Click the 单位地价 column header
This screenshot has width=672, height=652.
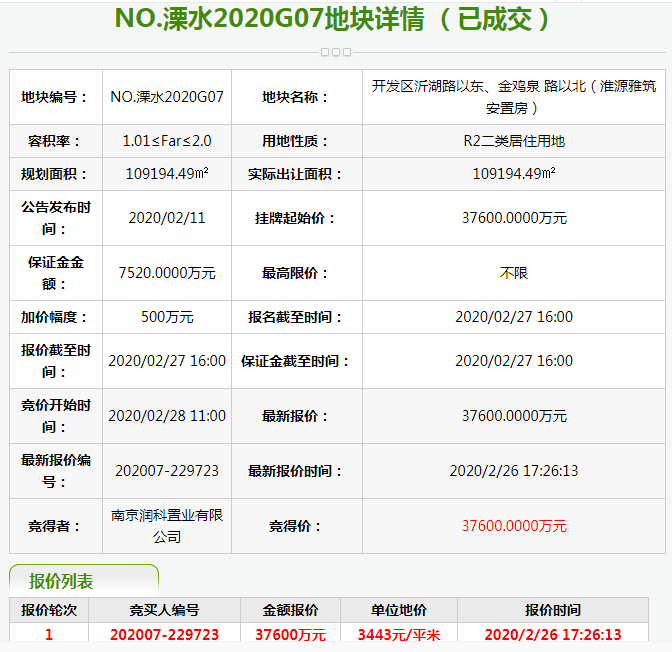(x=399, y=610)
